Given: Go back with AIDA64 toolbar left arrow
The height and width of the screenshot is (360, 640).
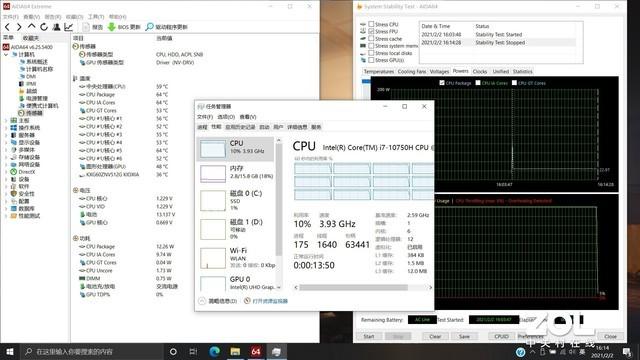Looking at the screenshot, I should point(7,27).
